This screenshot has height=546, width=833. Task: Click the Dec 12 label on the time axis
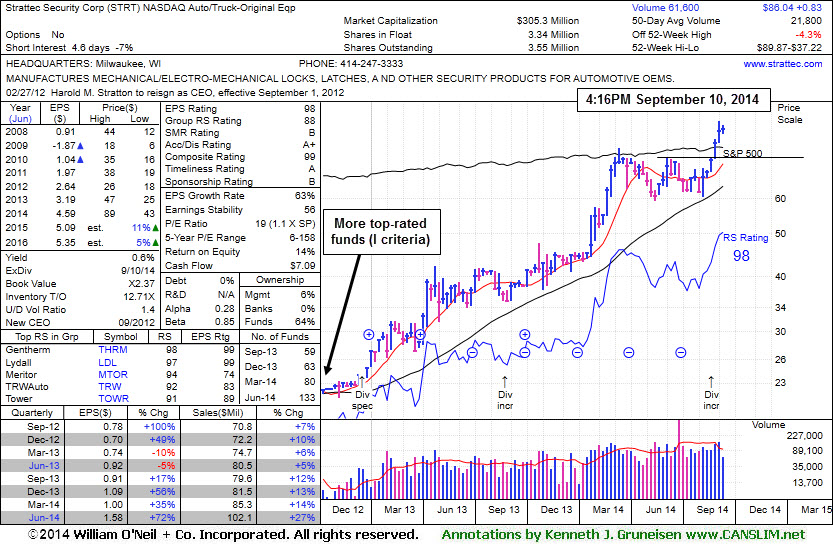347,510
